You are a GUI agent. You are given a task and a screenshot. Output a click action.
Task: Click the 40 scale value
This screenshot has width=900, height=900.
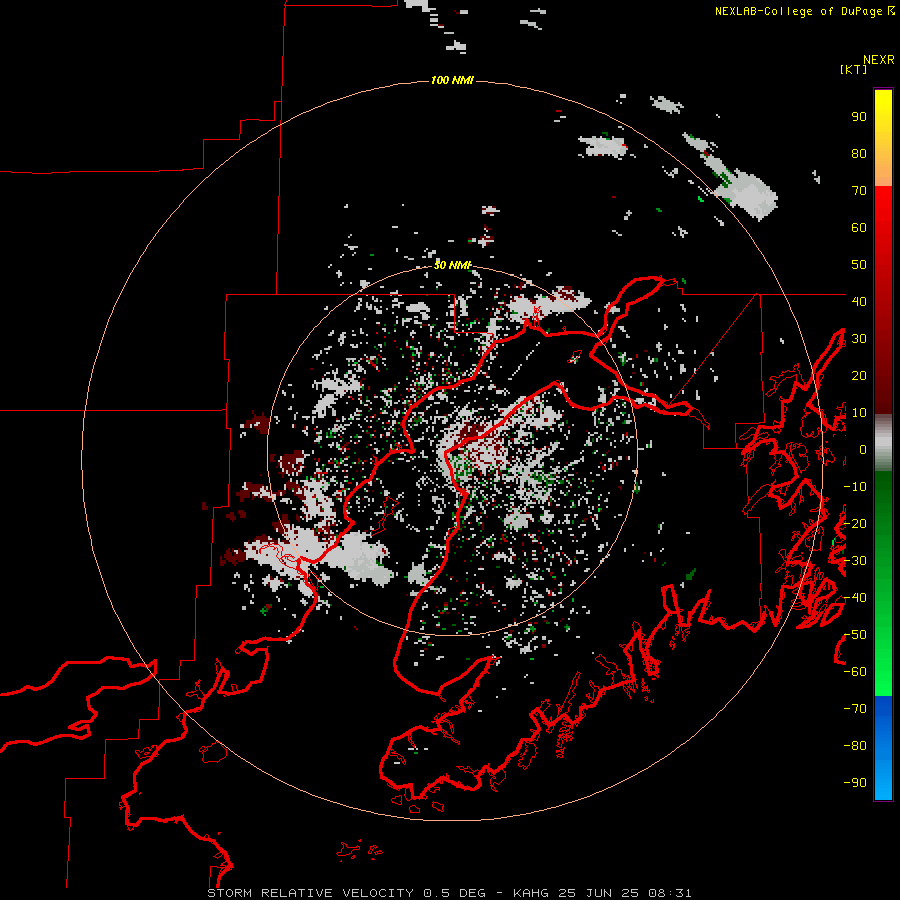click(x=859, y=301)
